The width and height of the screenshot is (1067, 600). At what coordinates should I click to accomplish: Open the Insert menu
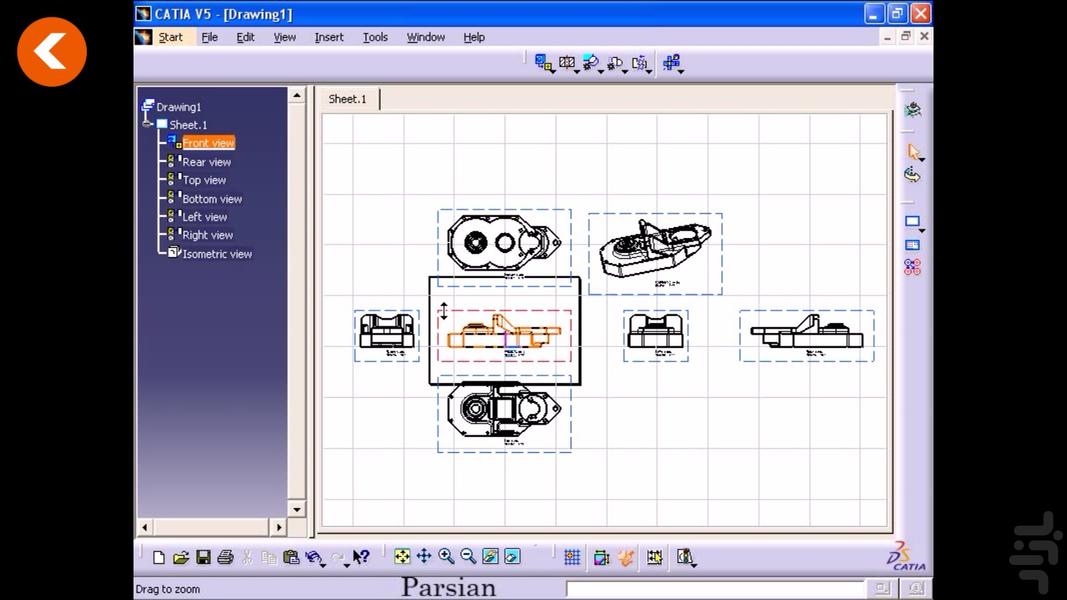pyautogui.click(x=329, y=37)
